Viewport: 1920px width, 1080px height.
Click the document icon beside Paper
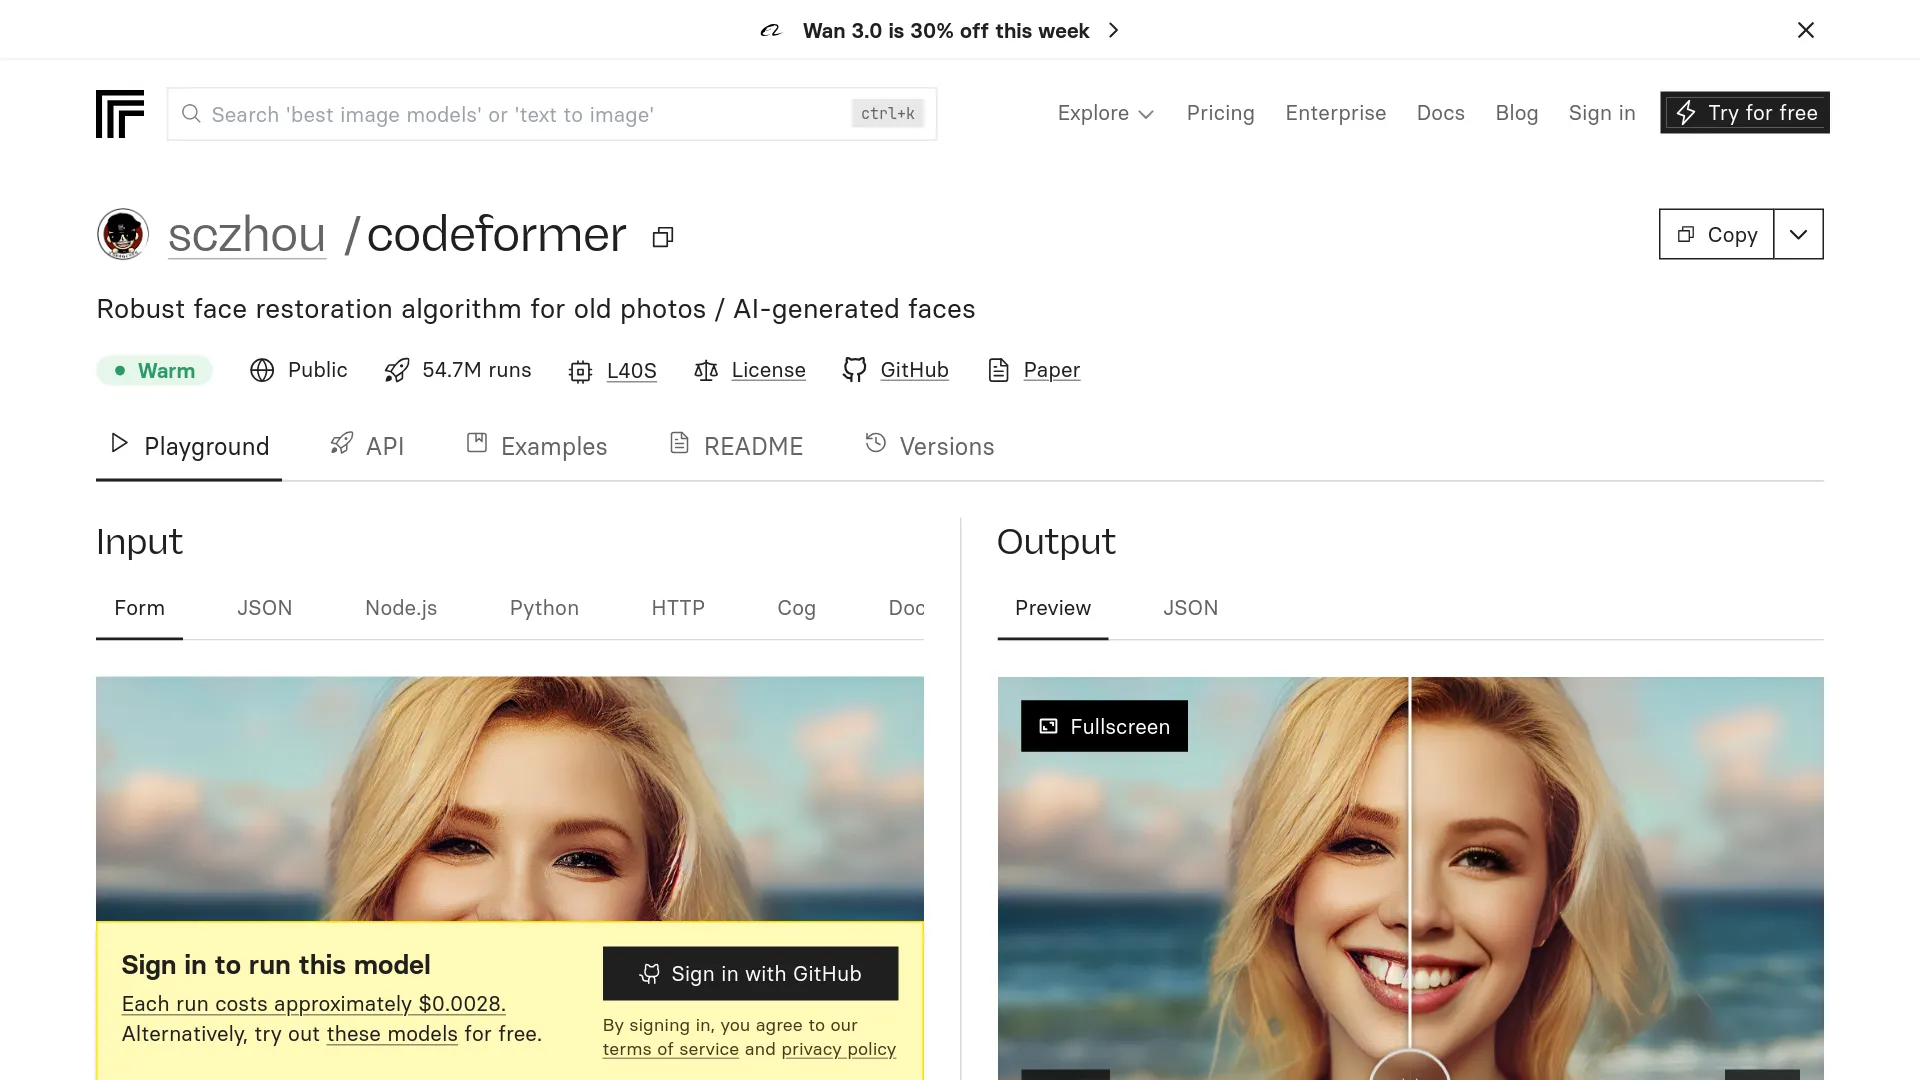[x=998, y=370]
